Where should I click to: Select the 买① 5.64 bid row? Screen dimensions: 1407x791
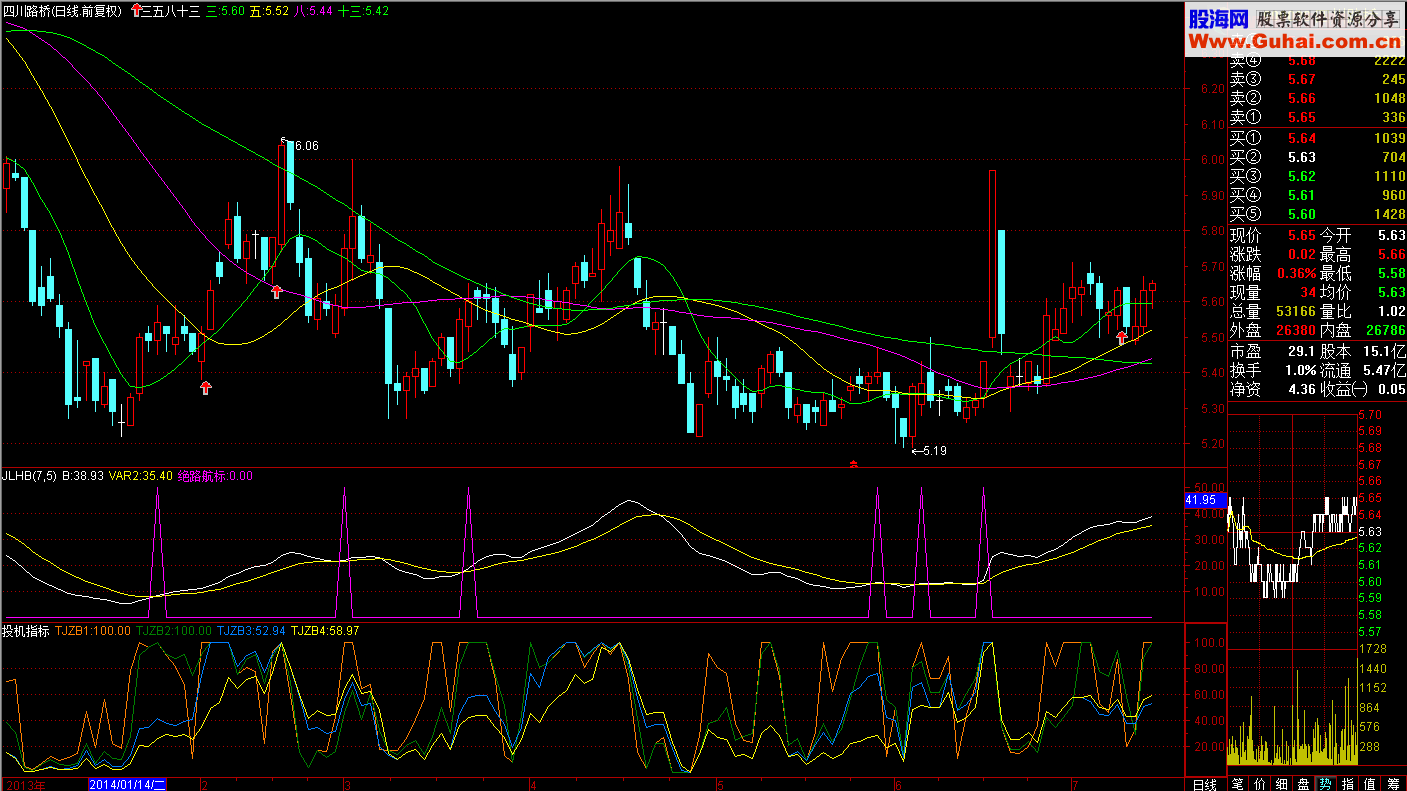pos(1316,138)
